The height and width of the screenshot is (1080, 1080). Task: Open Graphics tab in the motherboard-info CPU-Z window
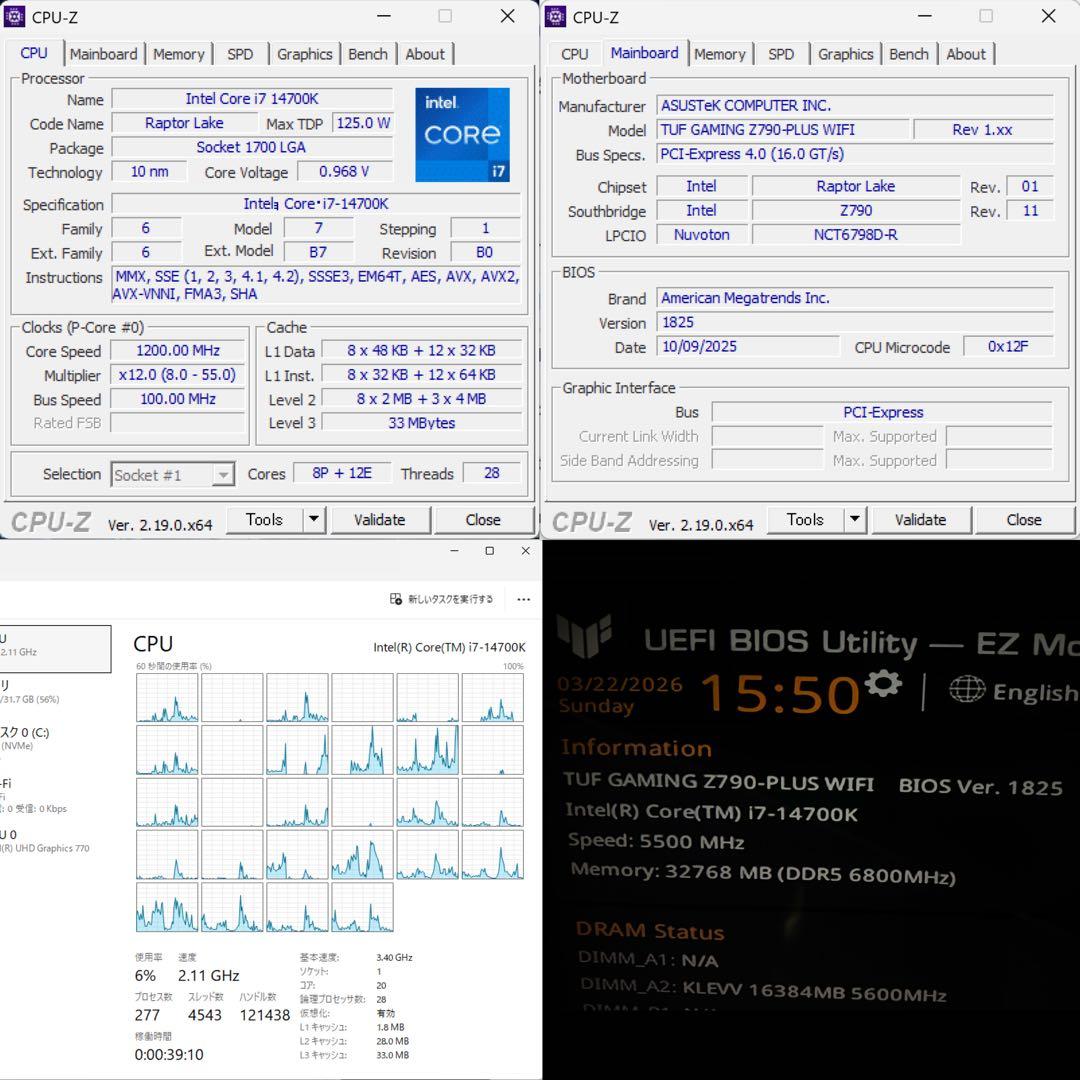pos(845,54)
